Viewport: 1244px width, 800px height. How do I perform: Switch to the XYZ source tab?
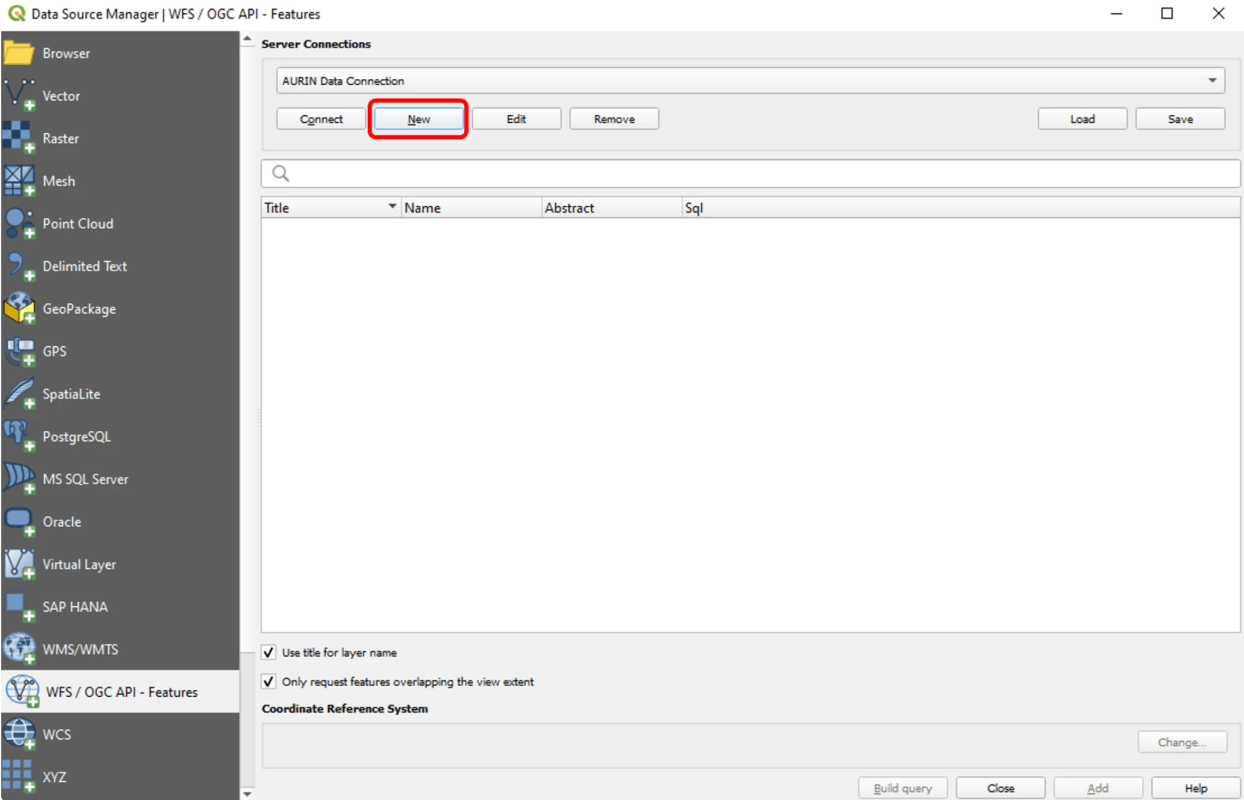point(54,777)
